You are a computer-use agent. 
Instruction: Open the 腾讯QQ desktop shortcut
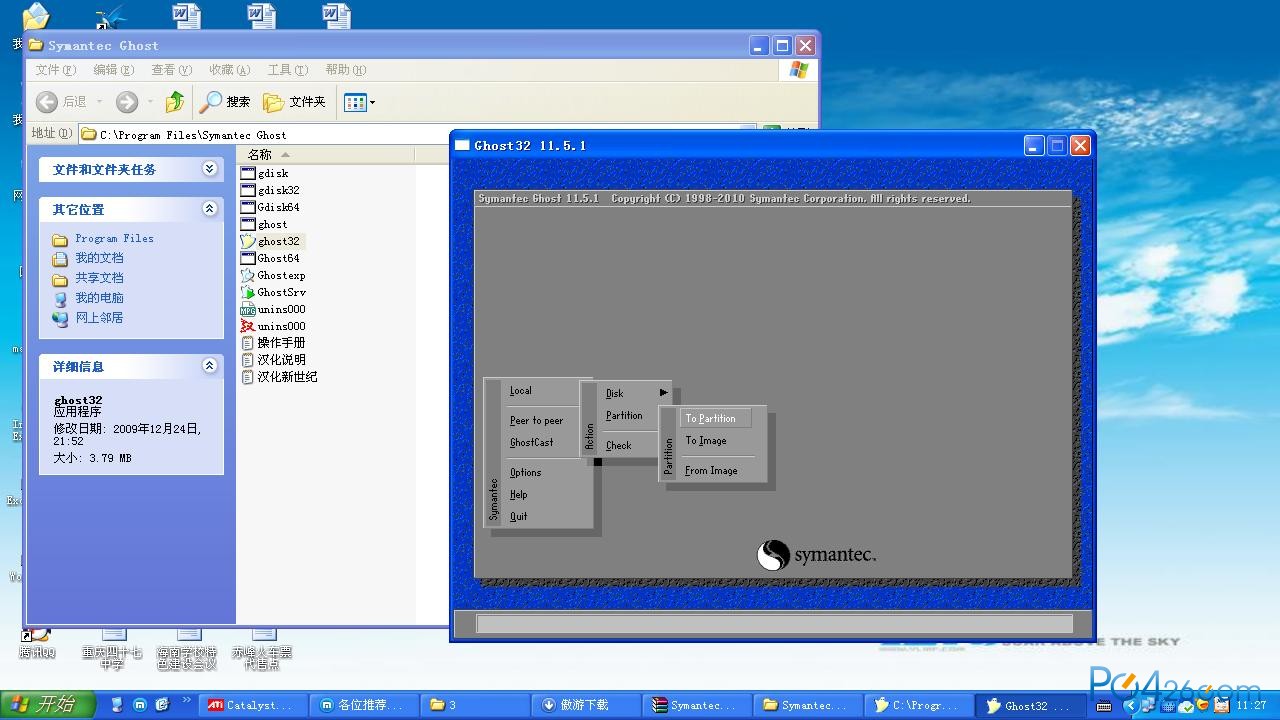(x=36, y=642)
